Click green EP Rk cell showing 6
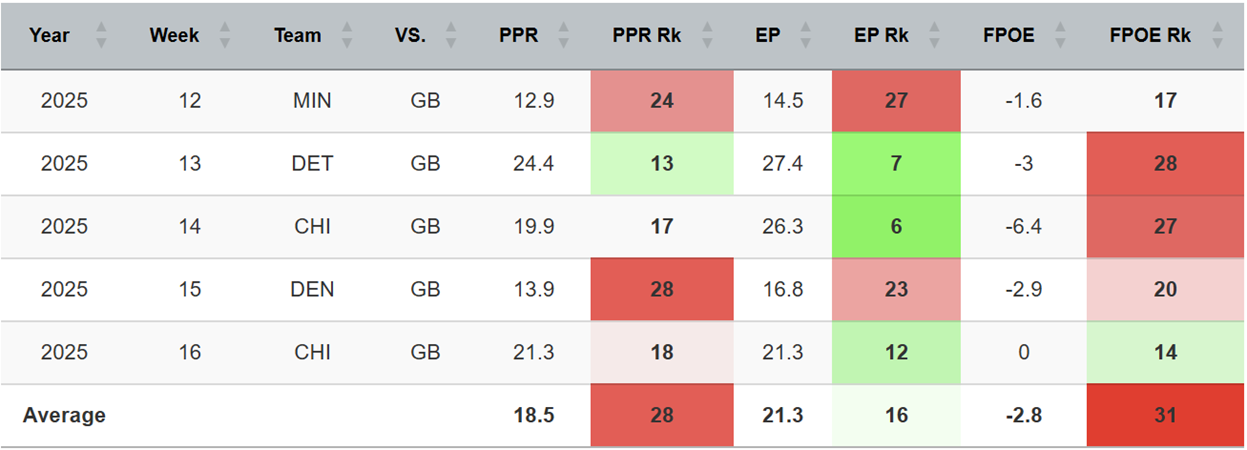 (896, 227)
